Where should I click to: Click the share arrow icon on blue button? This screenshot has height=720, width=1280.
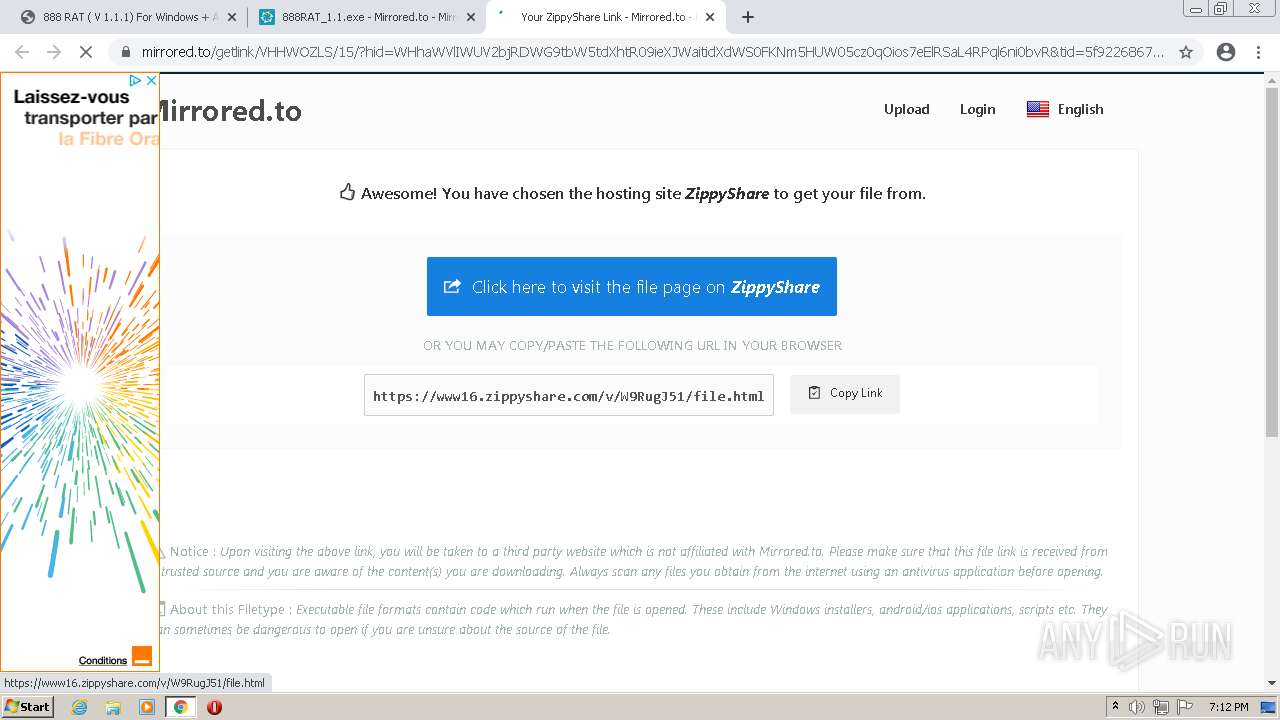point(452,286)
